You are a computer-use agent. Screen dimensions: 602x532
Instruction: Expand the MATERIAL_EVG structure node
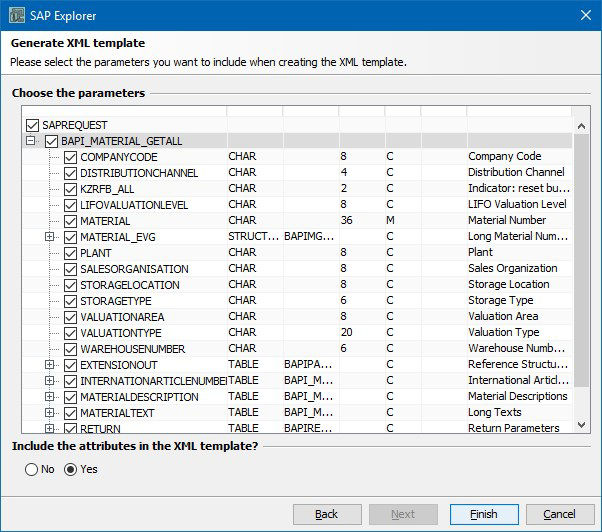click(49, 236)
